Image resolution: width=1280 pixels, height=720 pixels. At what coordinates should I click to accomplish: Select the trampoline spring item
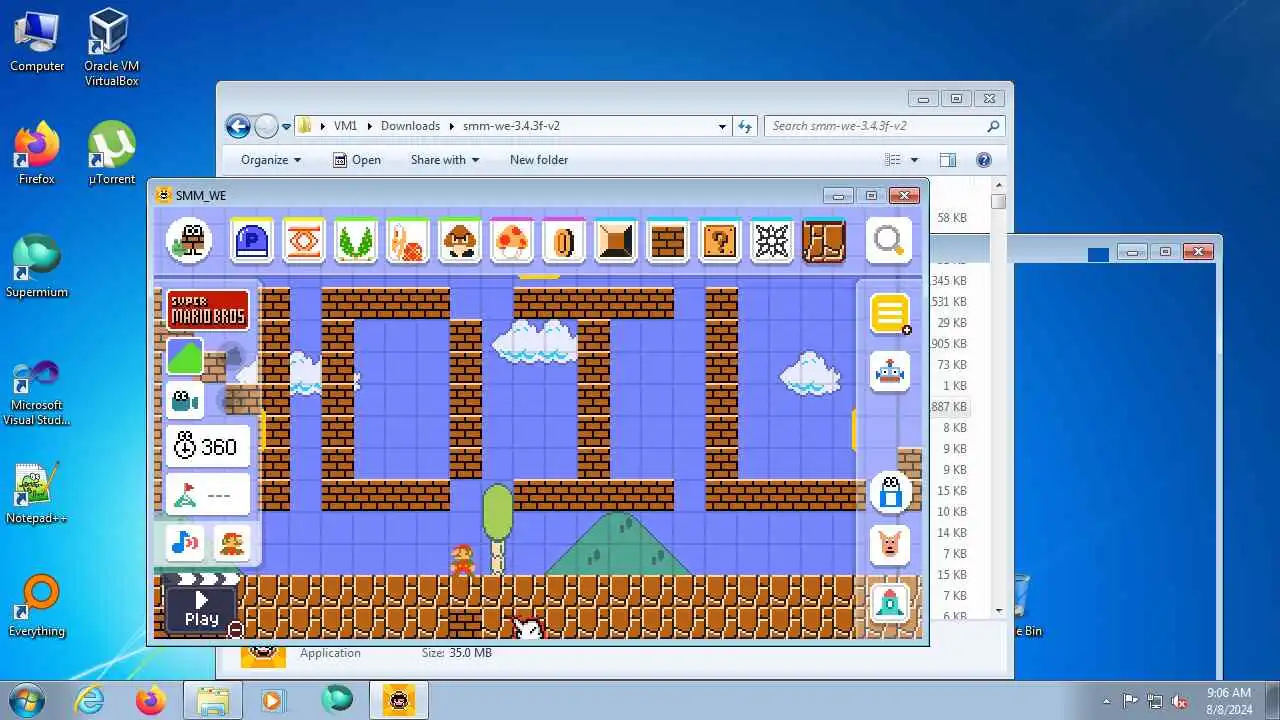click(304, 241)
